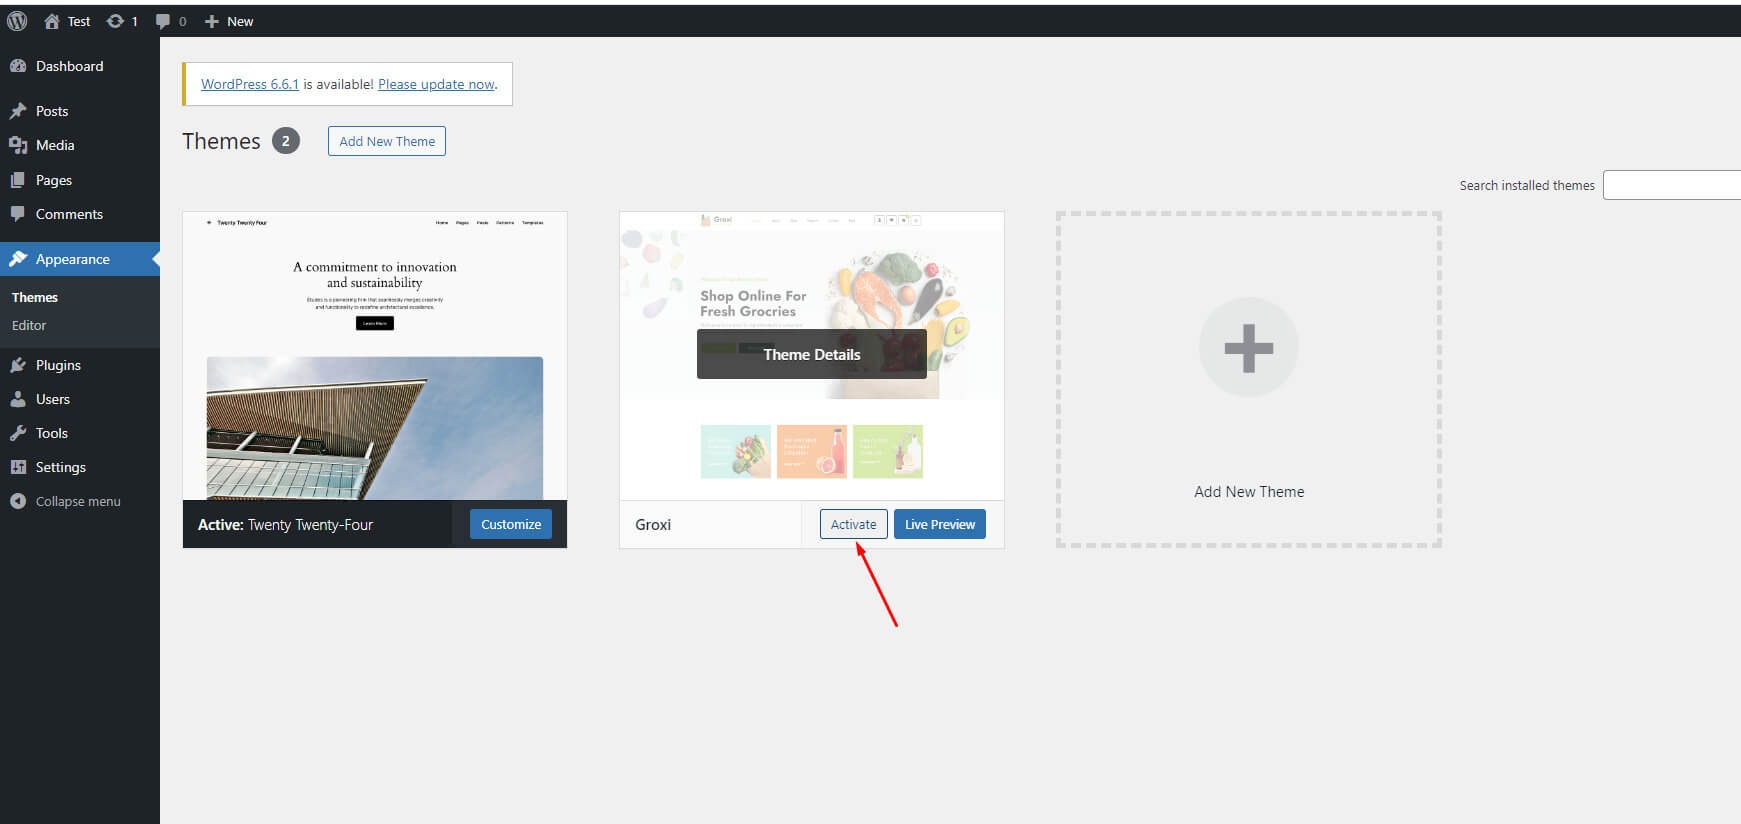Click the Settings sliders icon
The width and height of the screenshot is (1741, 824).
tap(18, 467)
